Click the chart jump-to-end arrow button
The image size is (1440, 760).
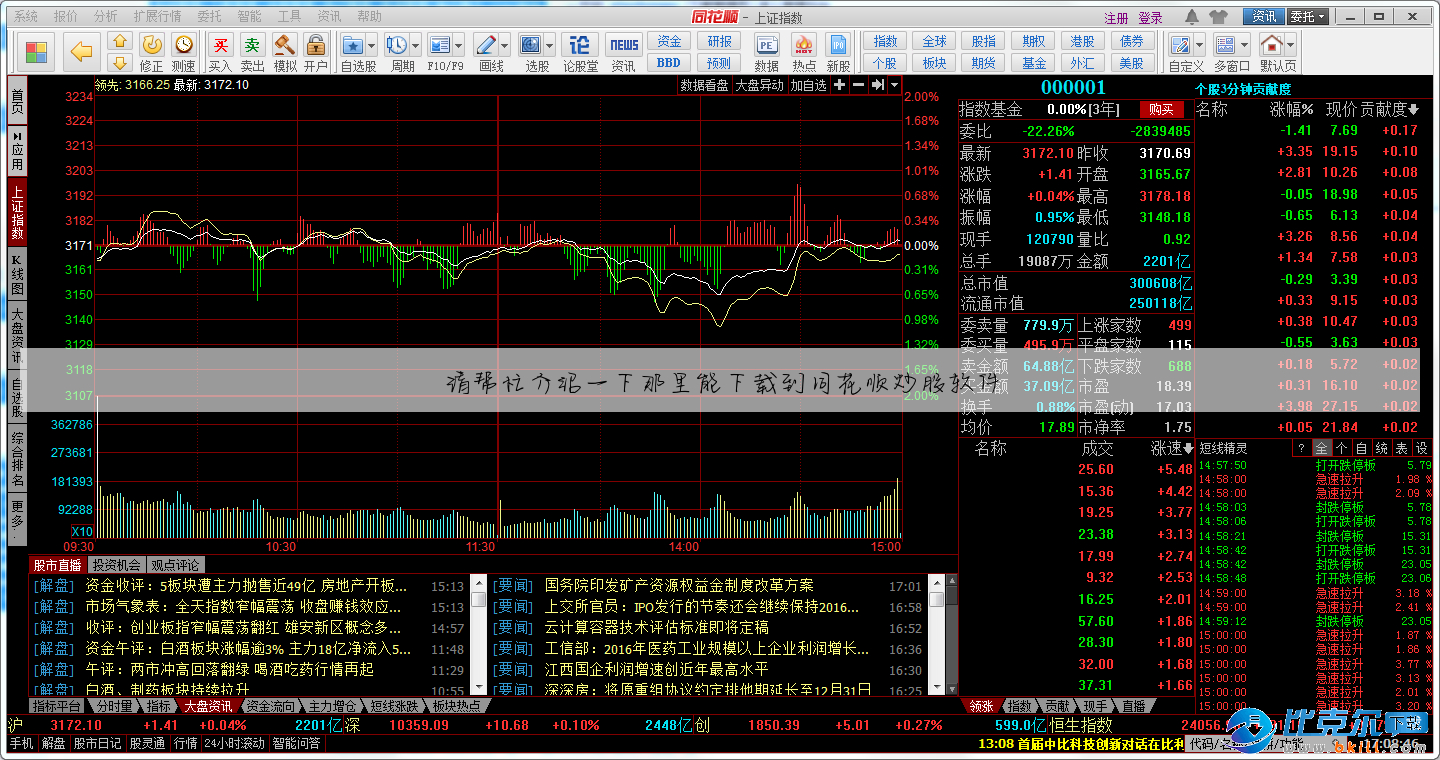click(877, 85)
